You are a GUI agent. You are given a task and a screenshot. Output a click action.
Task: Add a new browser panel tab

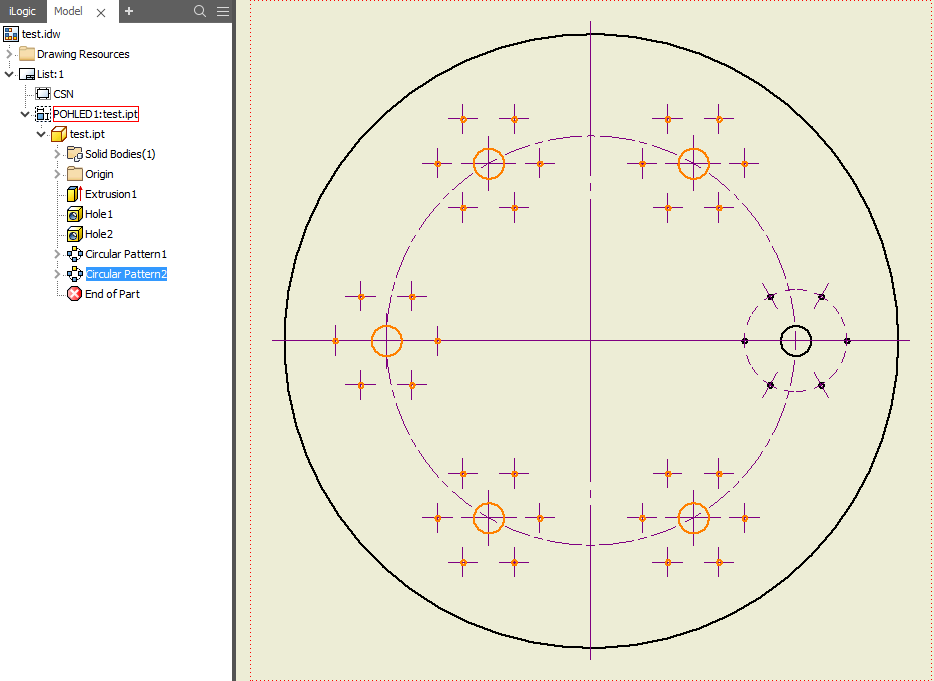(x=129, y=11)
